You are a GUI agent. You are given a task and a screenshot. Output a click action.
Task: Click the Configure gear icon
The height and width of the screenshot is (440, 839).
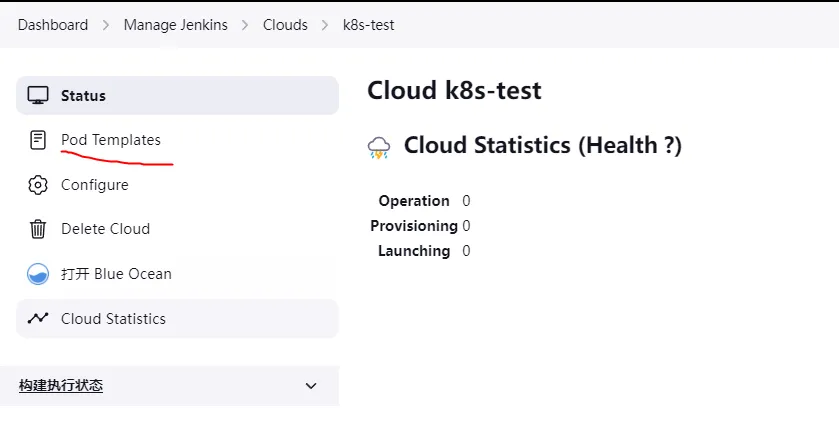pos(38,185)
